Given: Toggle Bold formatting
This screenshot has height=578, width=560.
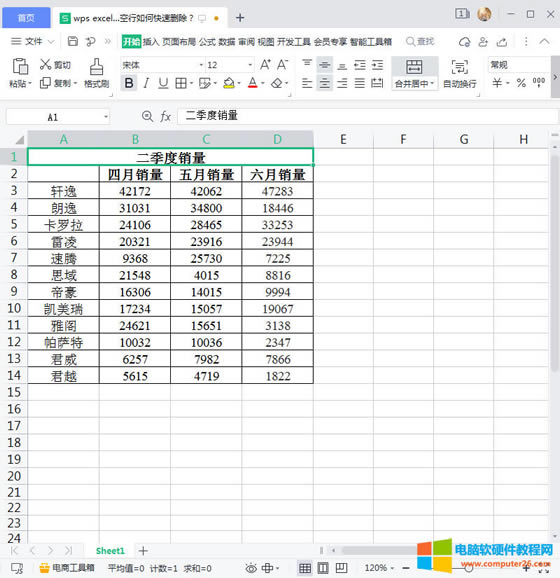Looking at the screenshot, I should pyautogui.click(x=129, y=83).
